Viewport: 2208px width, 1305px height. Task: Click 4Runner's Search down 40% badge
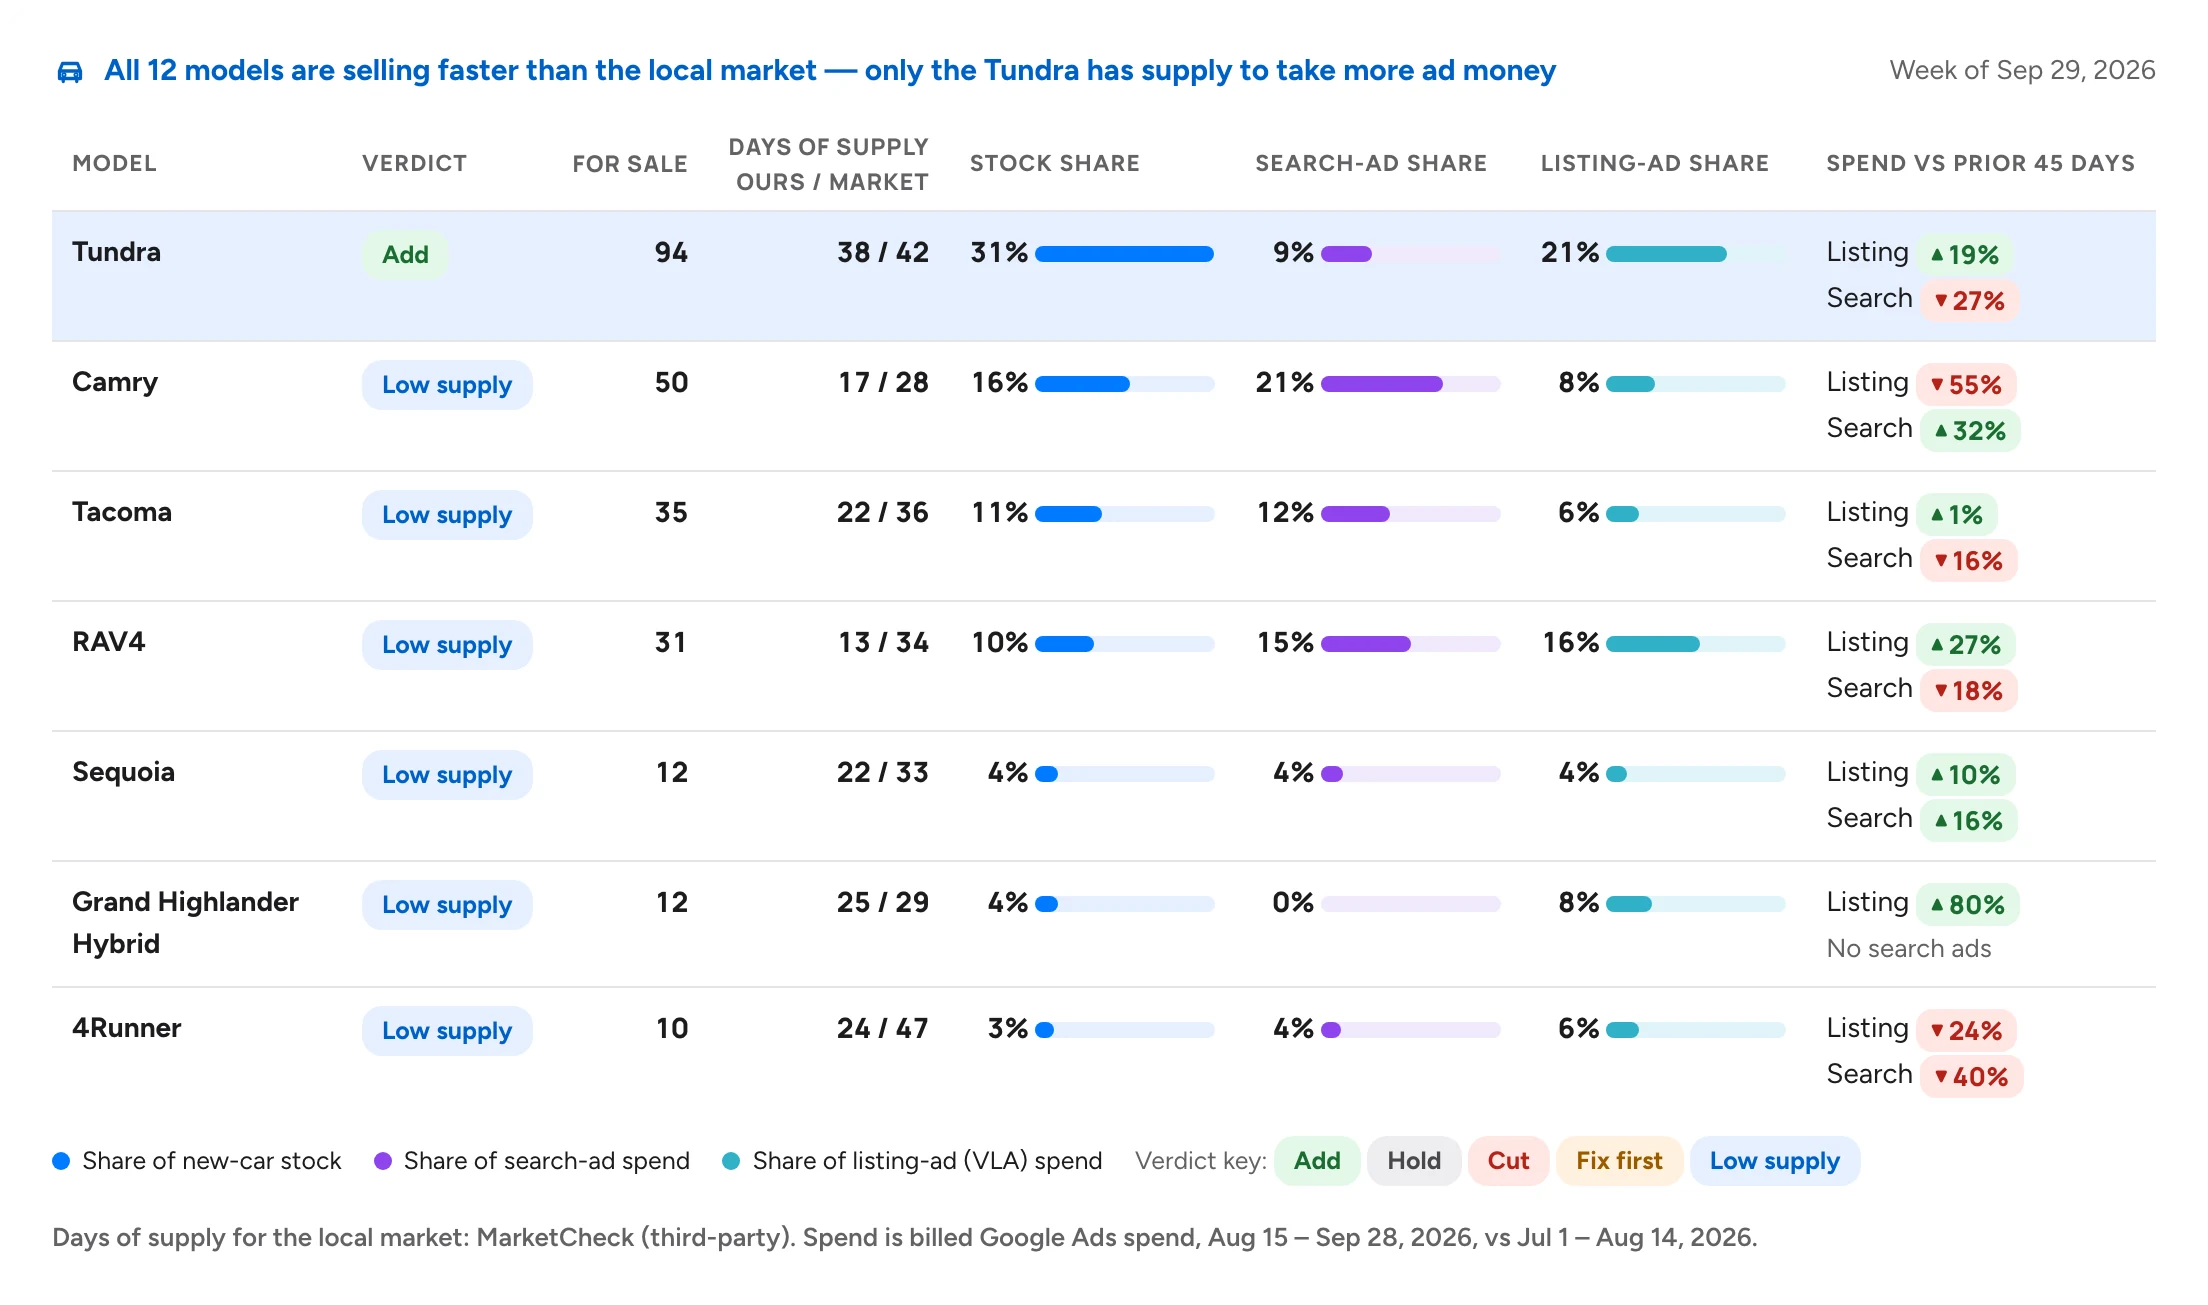coord(1971,1077)
